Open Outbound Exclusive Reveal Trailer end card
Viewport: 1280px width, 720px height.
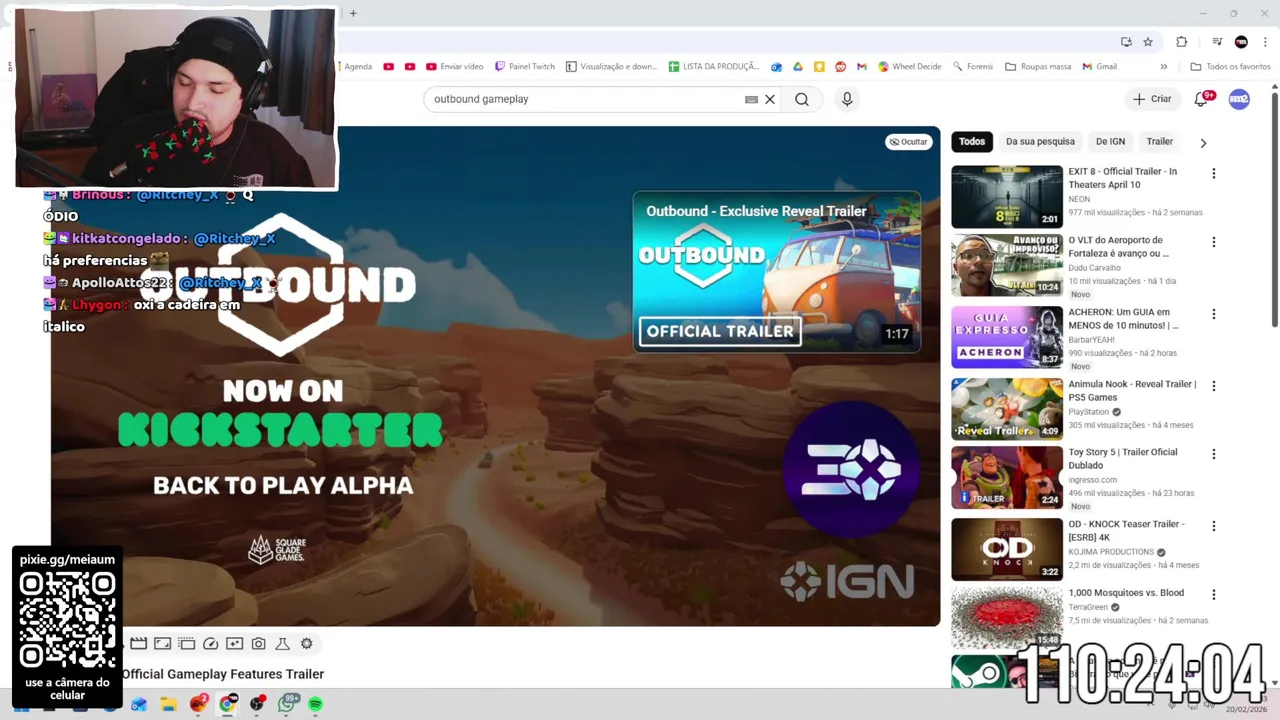777,271
